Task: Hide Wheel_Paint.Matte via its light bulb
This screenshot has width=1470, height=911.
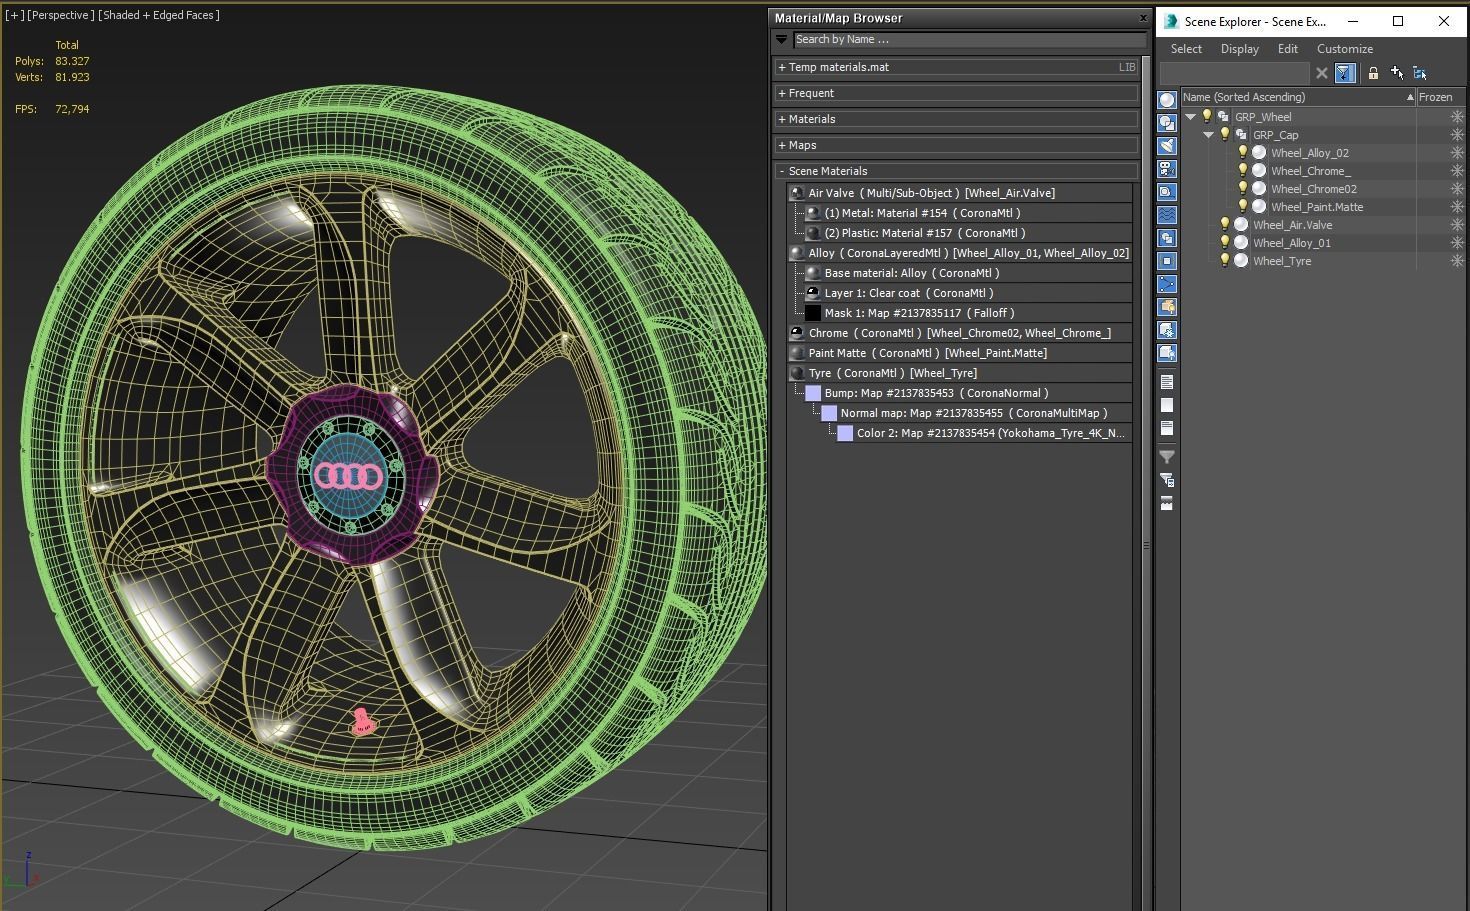Action: coord(1243,207)
